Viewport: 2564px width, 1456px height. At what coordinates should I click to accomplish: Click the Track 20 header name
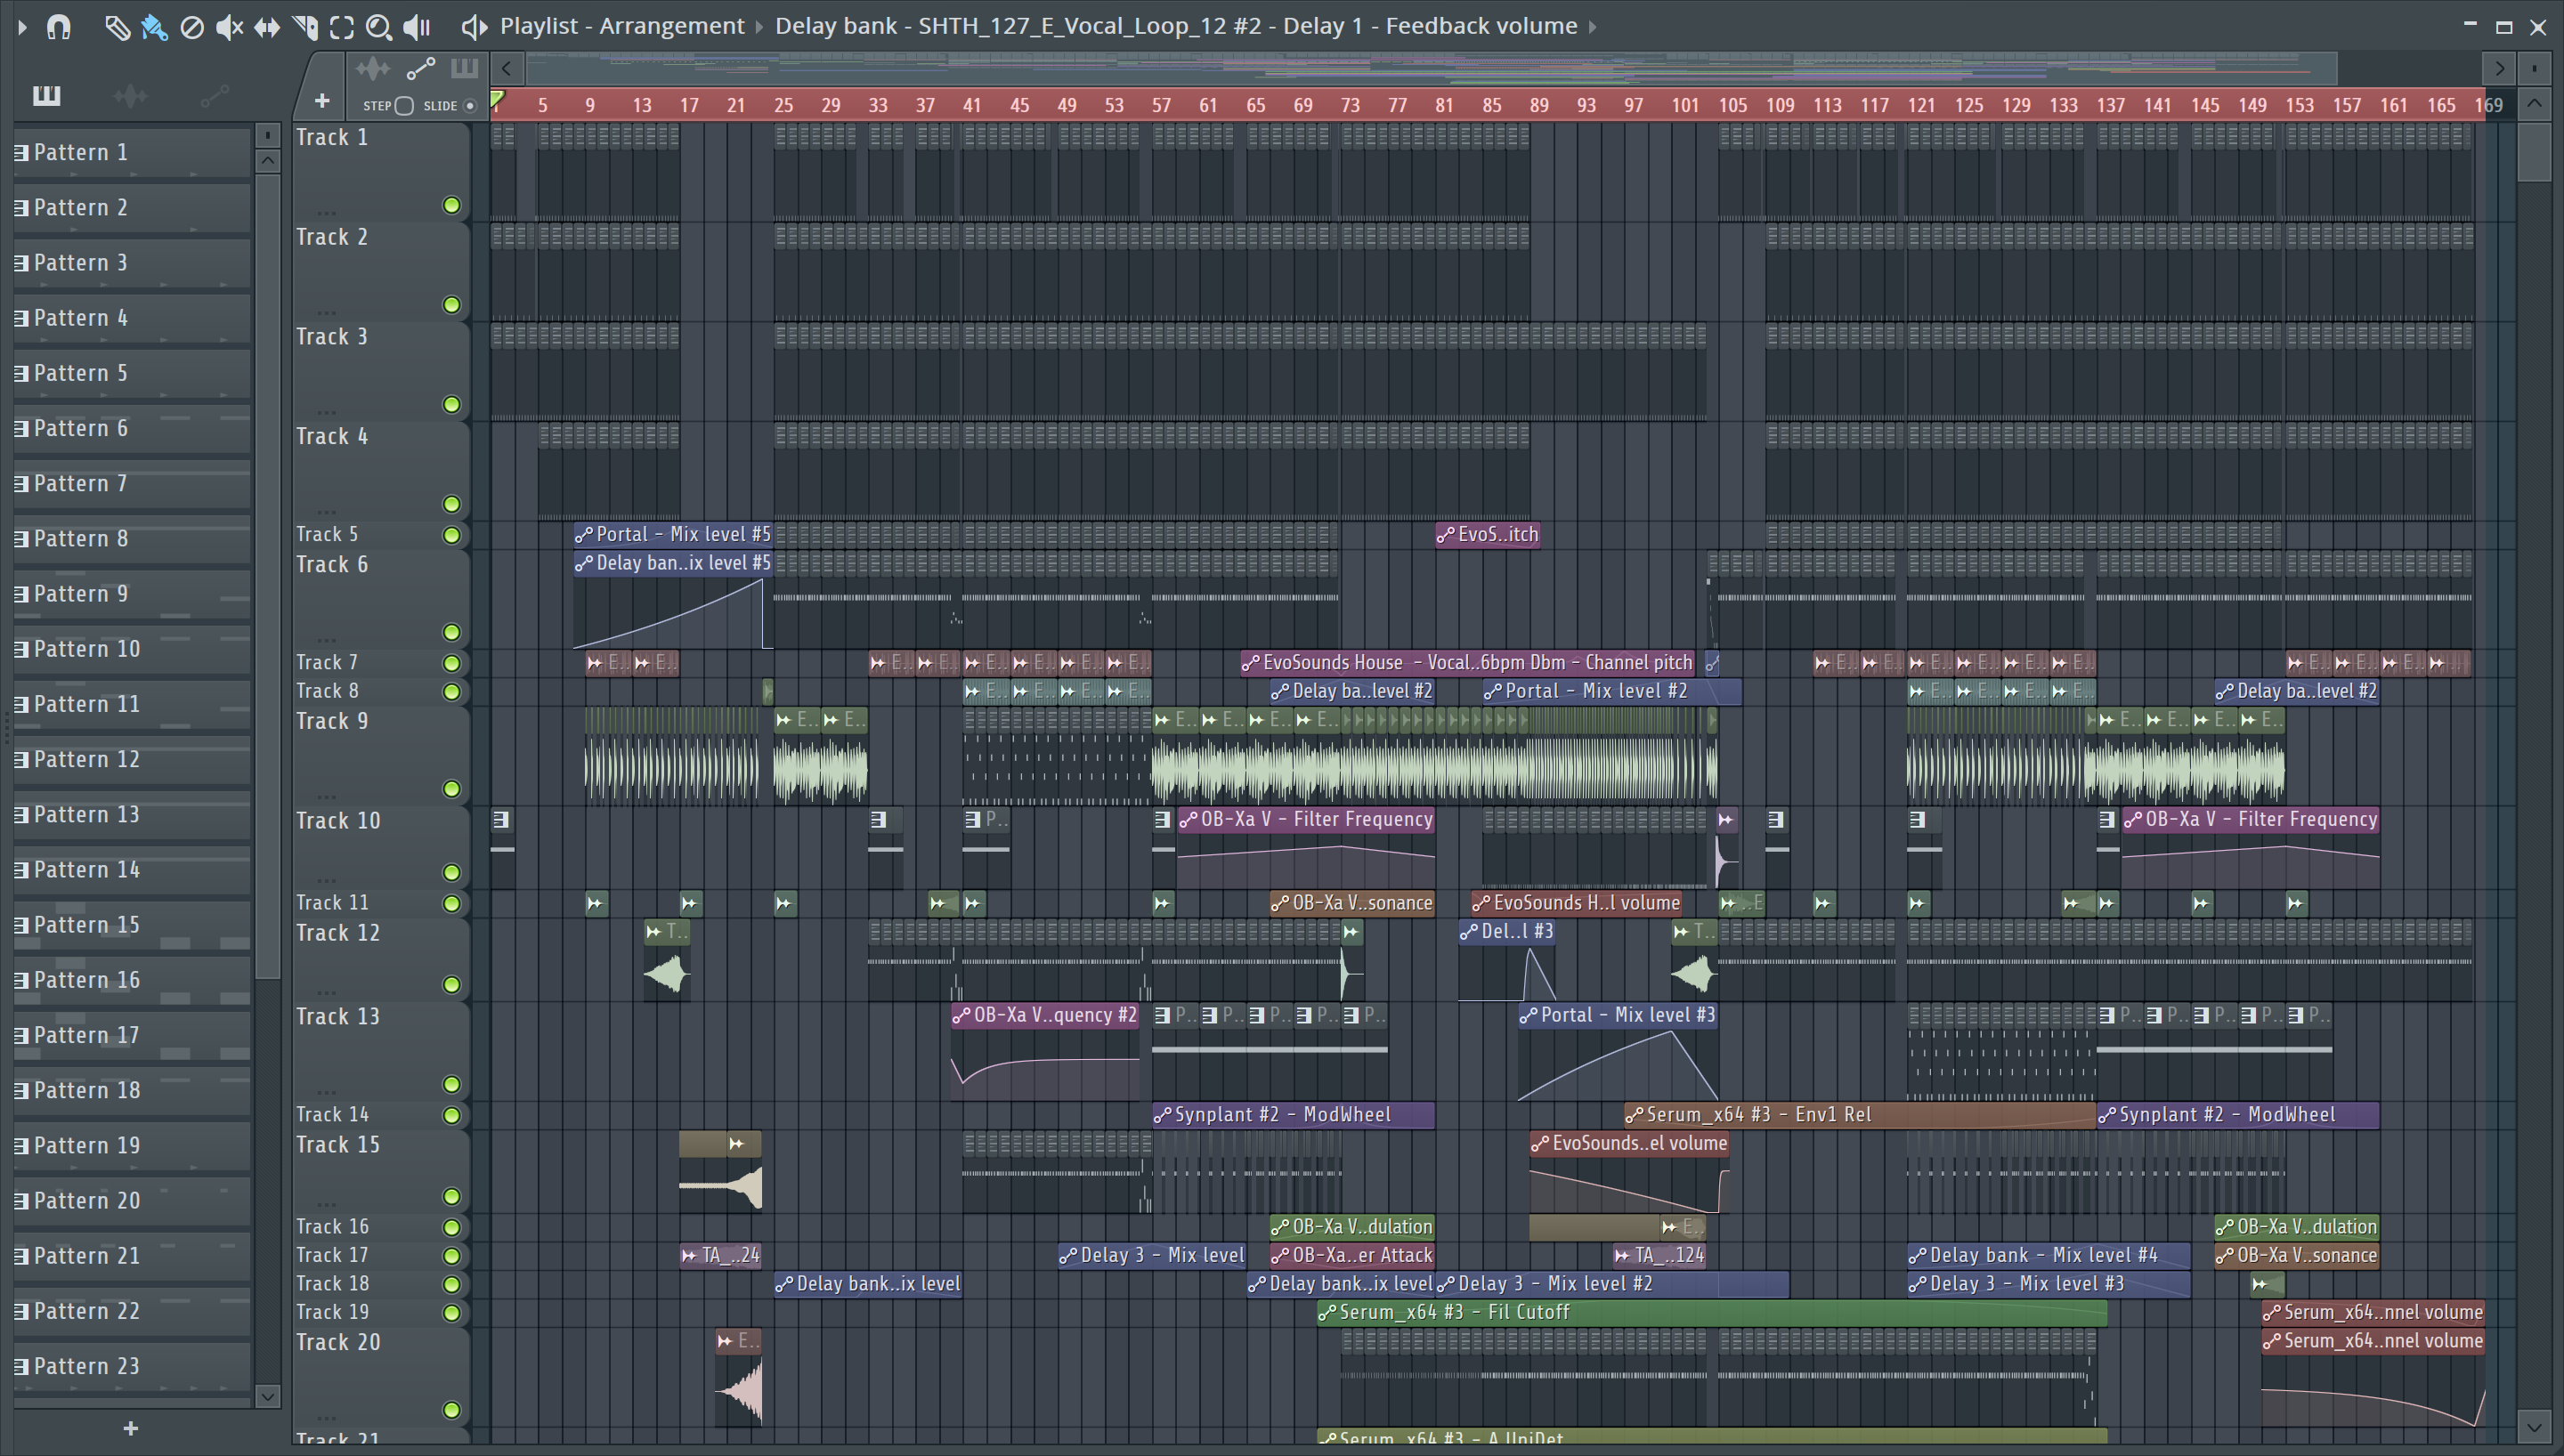coord(338,1343)
